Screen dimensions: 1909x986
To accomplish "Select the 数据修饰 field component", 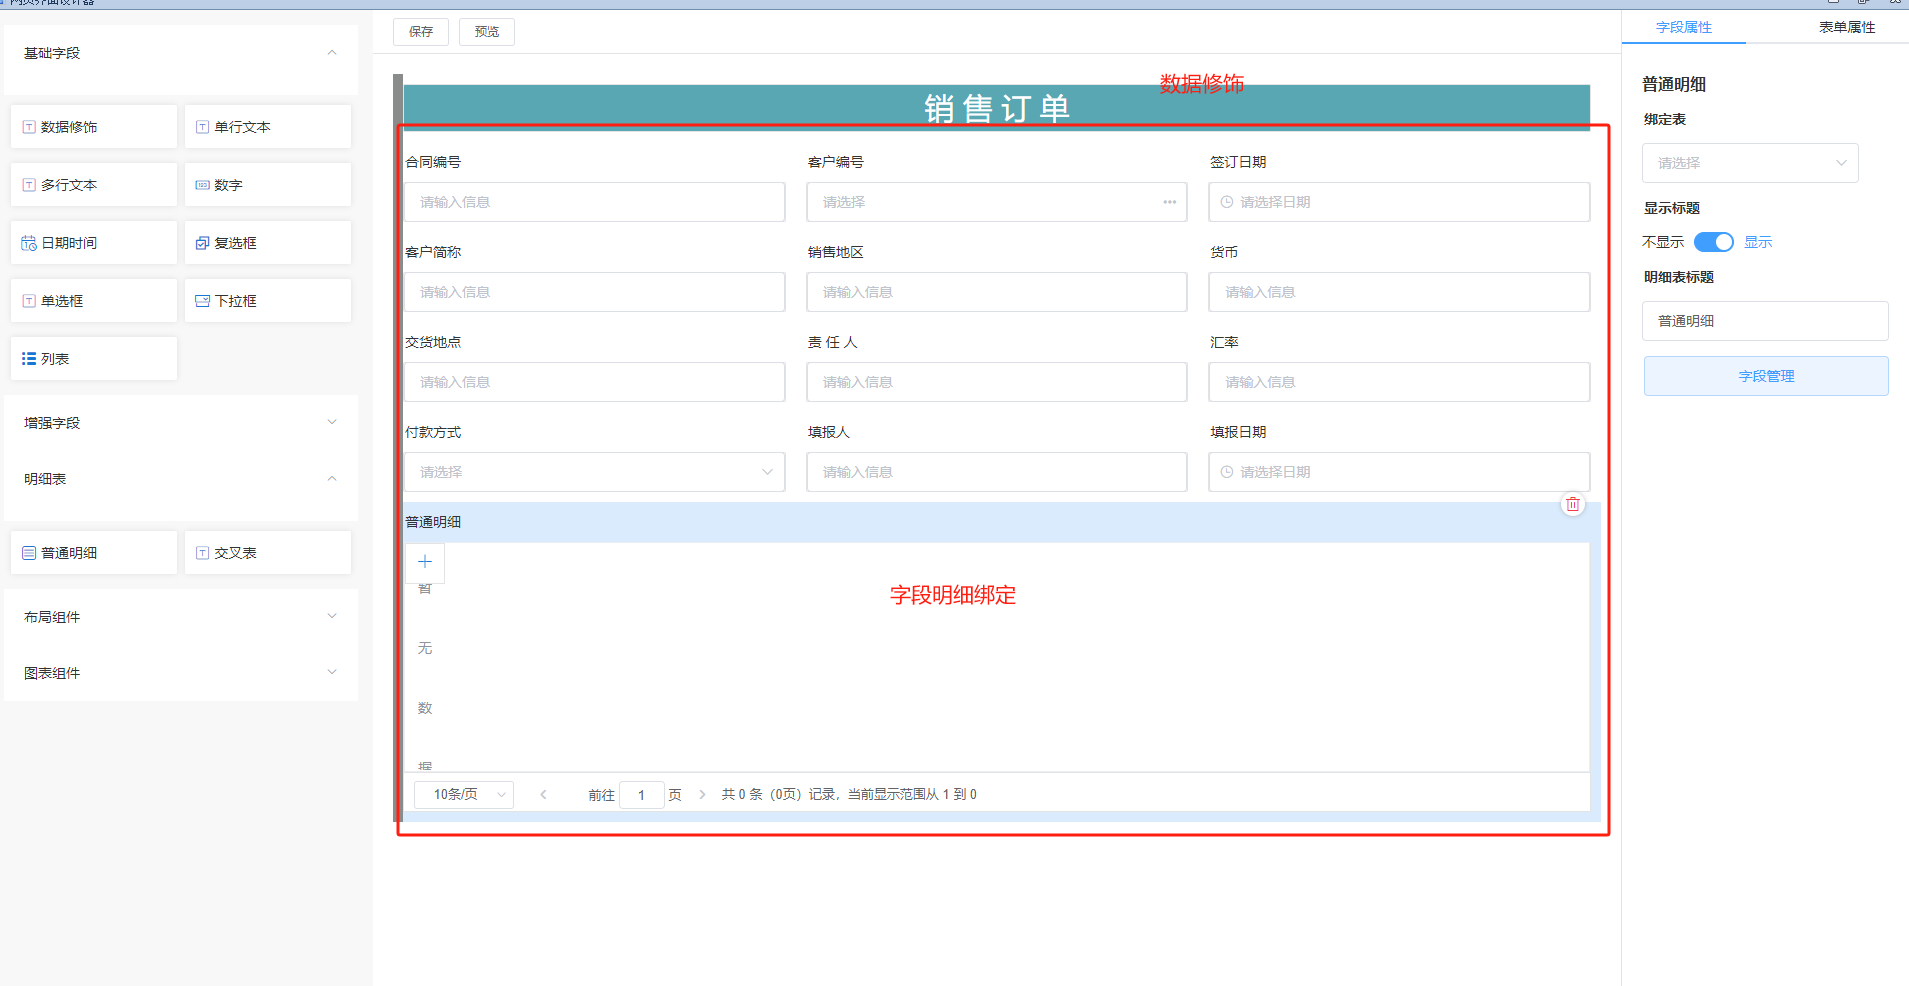I will coord(94,127).
